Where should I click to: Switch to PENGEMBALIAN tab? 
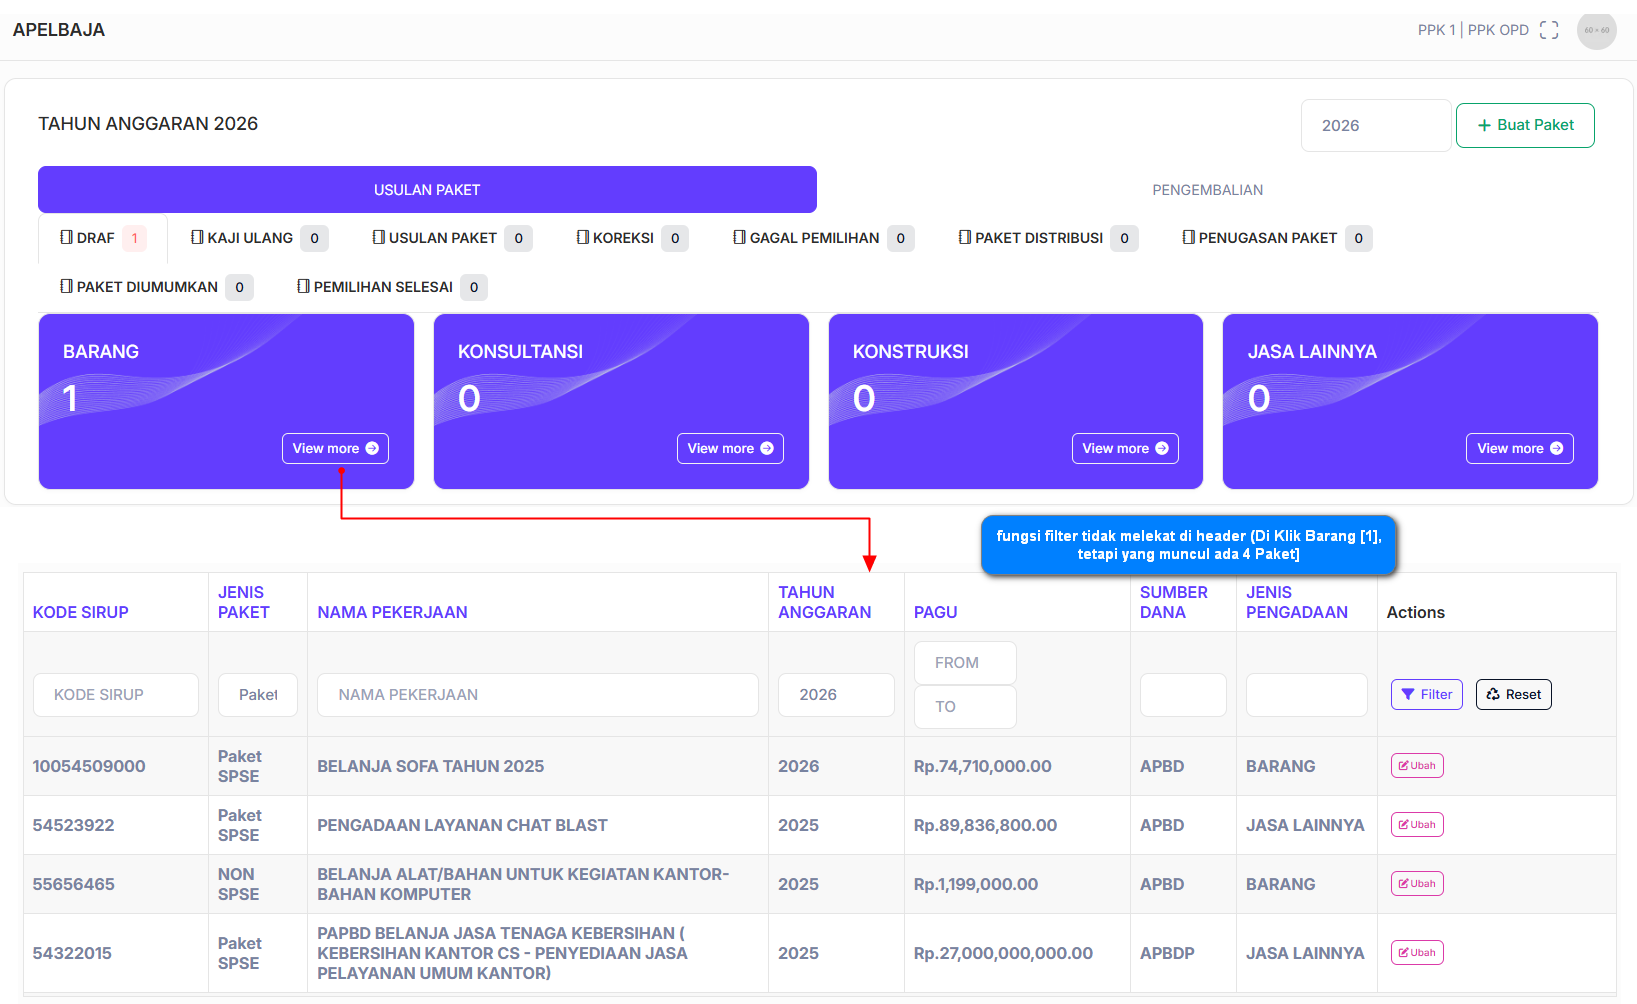click(1207, 190)
